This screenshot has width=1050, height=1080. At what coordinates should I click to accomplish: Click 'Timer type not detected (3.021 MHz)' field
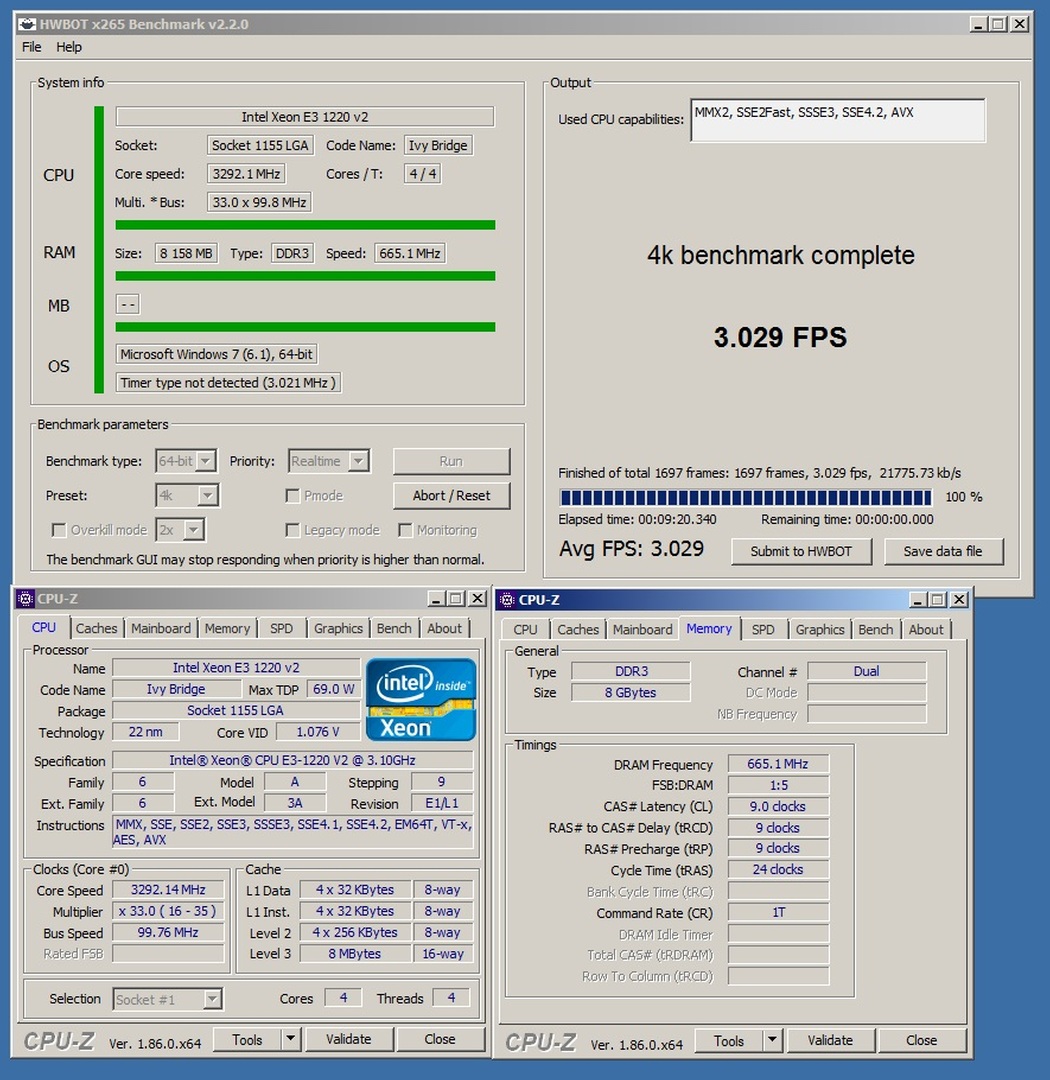pyautogui.click(x=228, y=383)
